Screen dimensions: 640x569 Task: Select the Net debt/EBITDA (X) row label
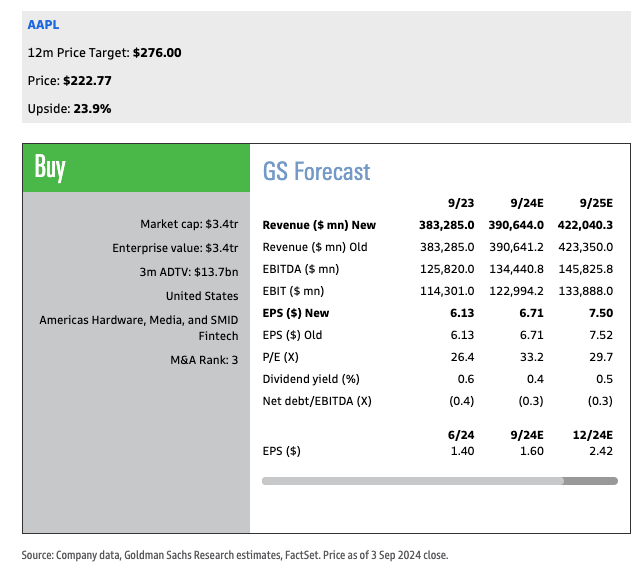click(x=316, y=401)
